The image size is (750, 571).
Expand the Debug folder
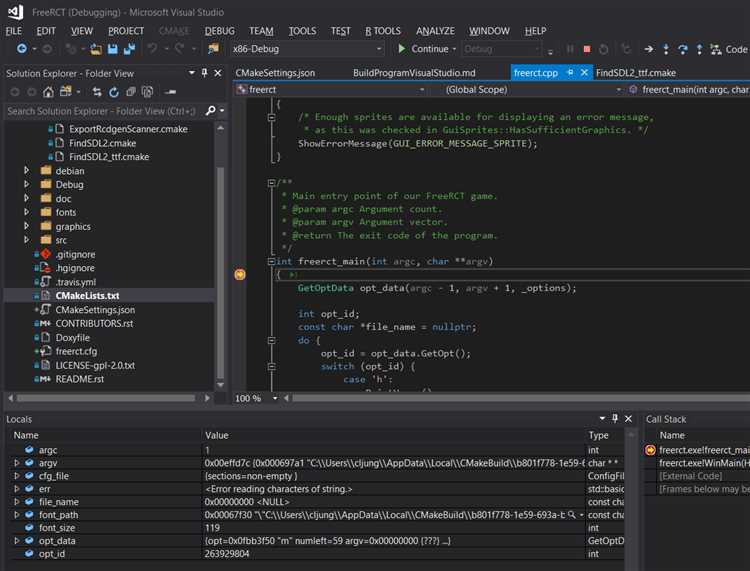click(27, 184)
